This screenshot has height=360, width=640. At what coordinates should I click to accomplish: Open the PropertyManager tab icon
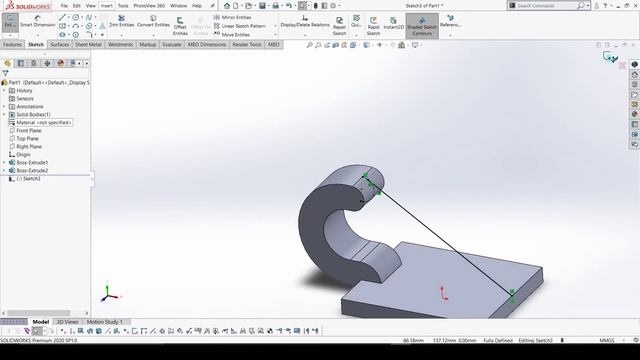[x=21, y=63]
